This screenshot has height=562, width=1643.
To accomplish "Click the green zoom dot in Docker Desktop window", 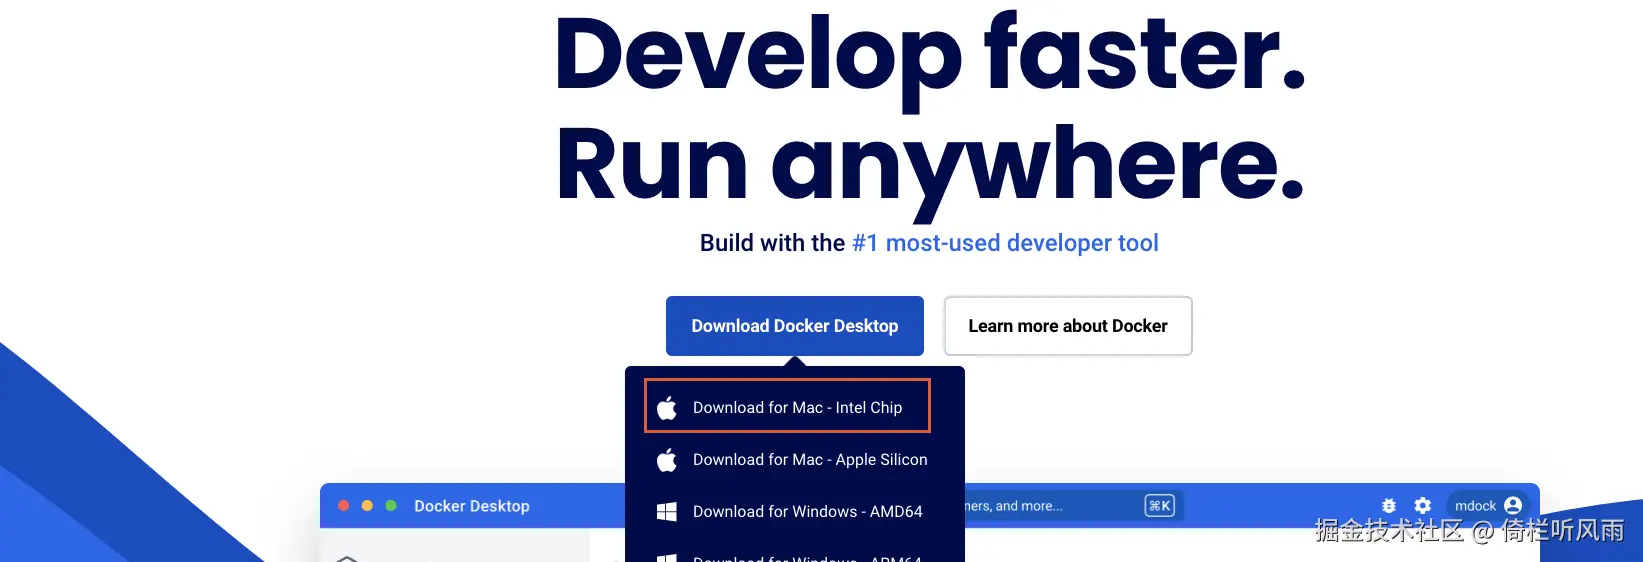I will tap(391, 506).
